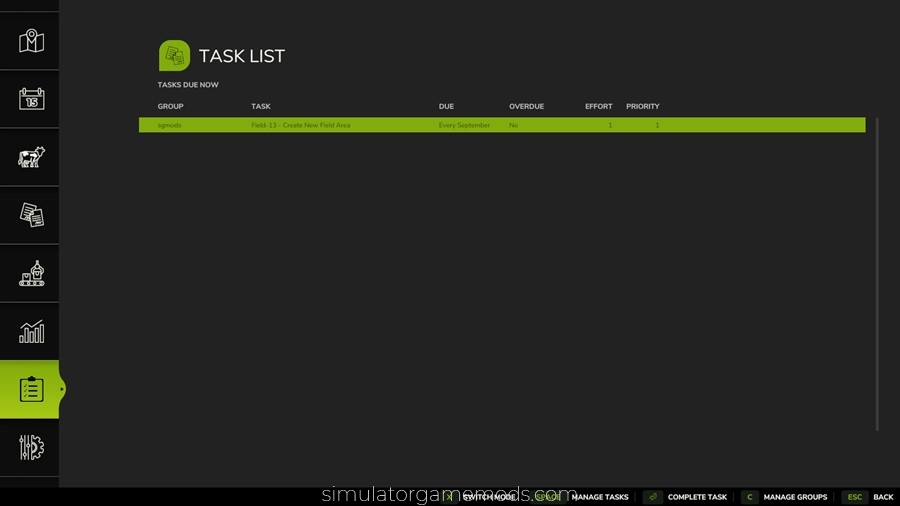This screenshot has height=506, width=900.
Task: Click the Enter key icon for Complete Task
Action: click(653, 497)
